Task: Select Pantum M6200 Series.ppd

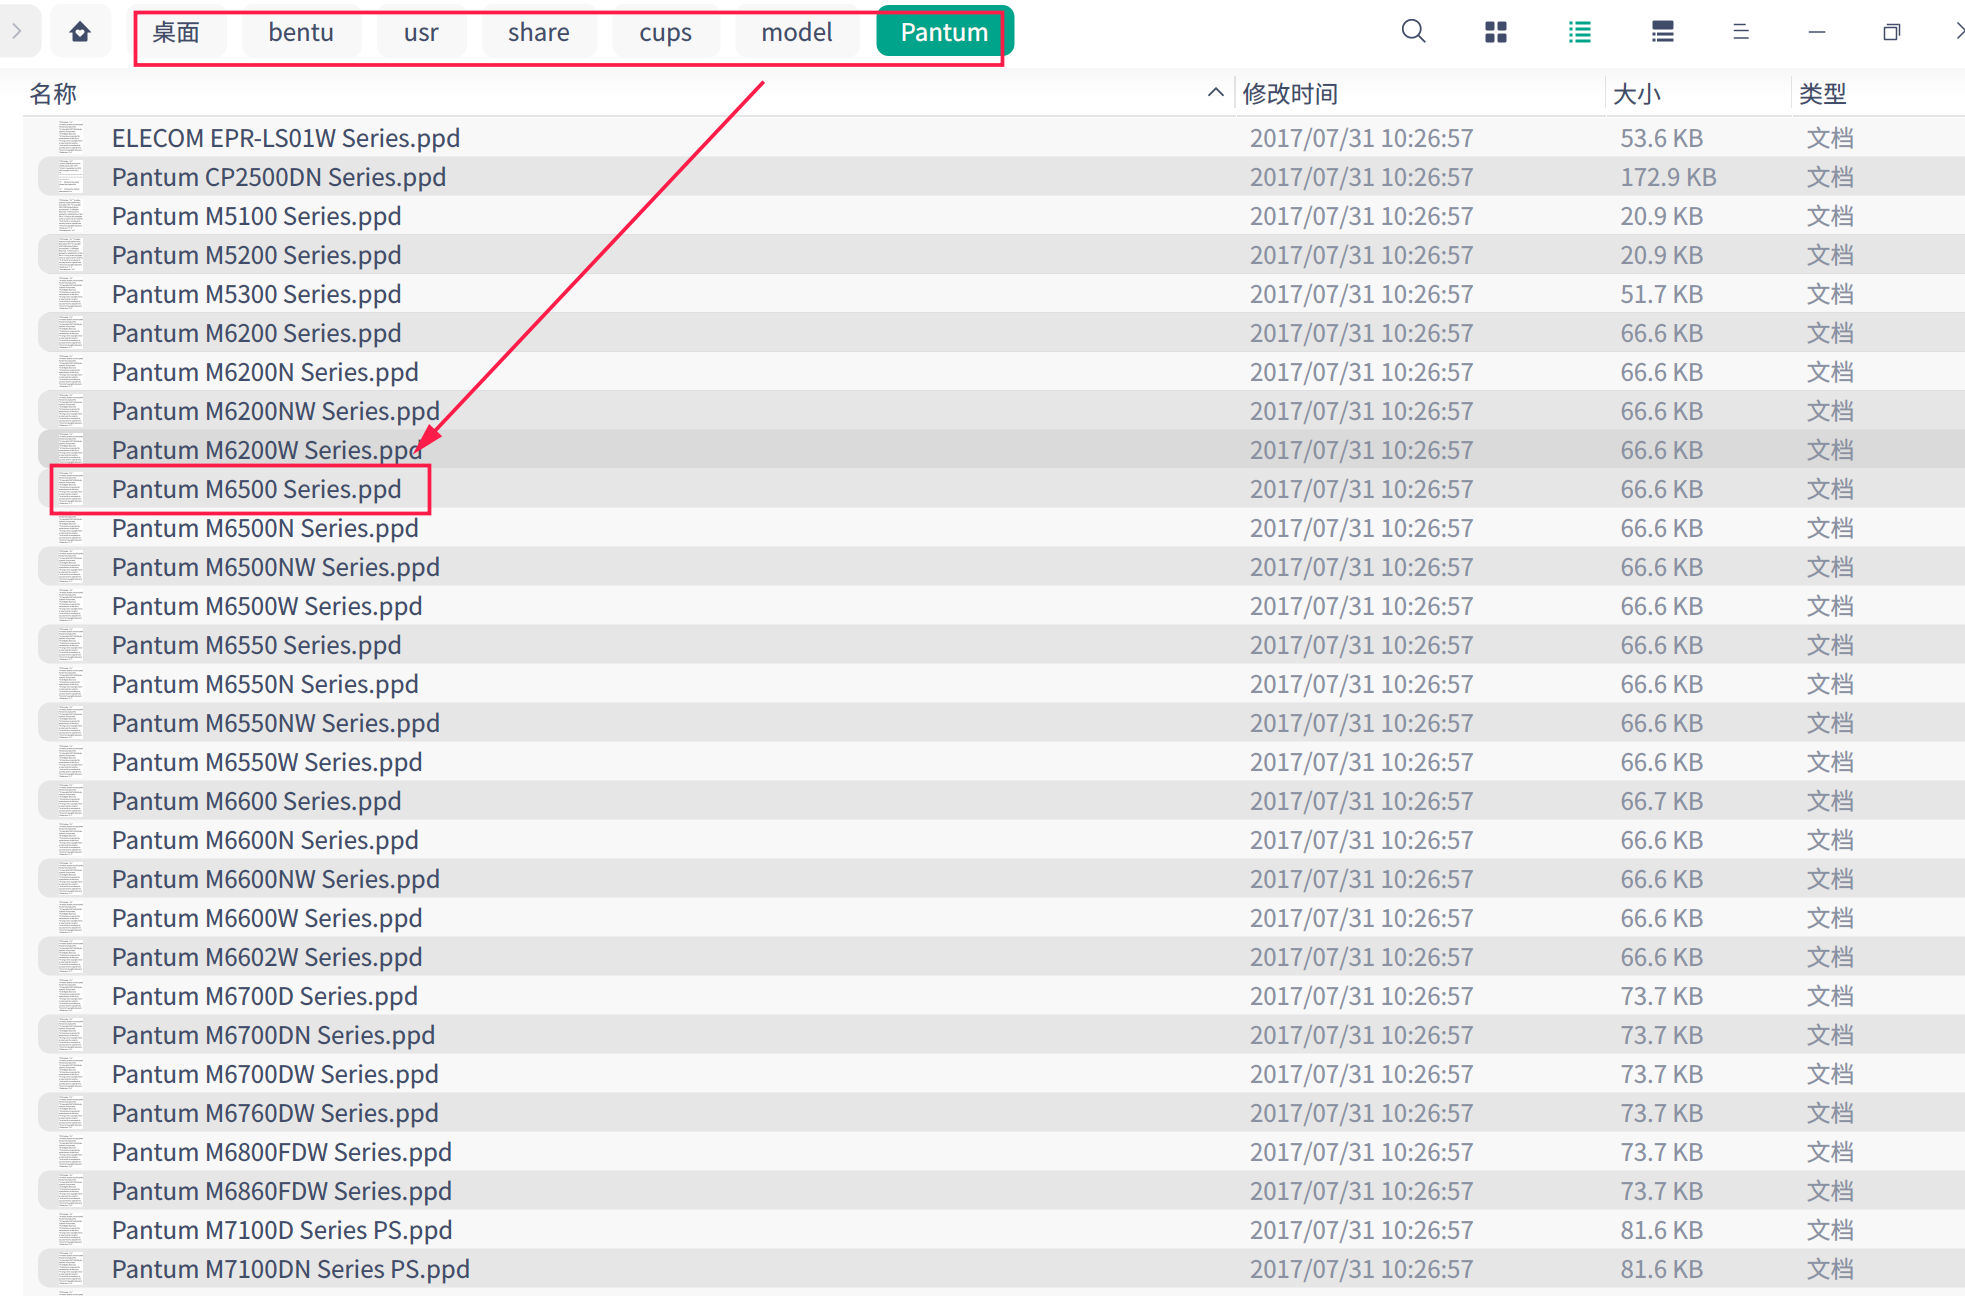Action: 257,333
